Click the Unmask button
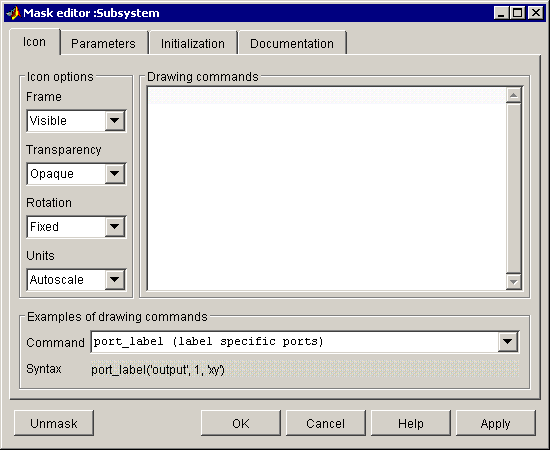Image resolution: width=550 pixels, height=450 pixels. point(54,423)
